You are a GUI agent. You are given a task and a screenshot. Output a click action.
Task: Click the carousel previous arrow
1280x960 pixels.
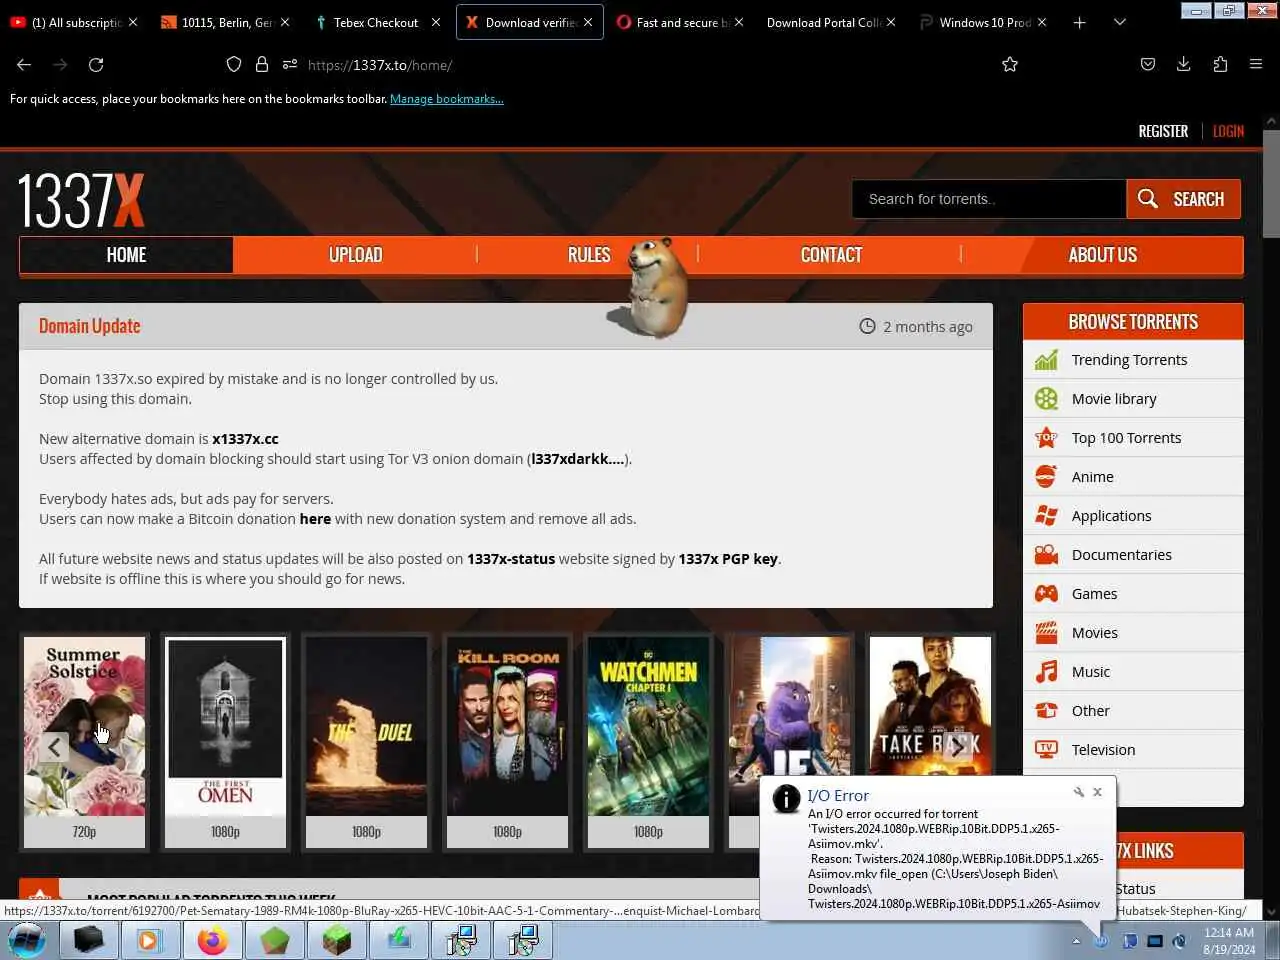click(54, 747)
